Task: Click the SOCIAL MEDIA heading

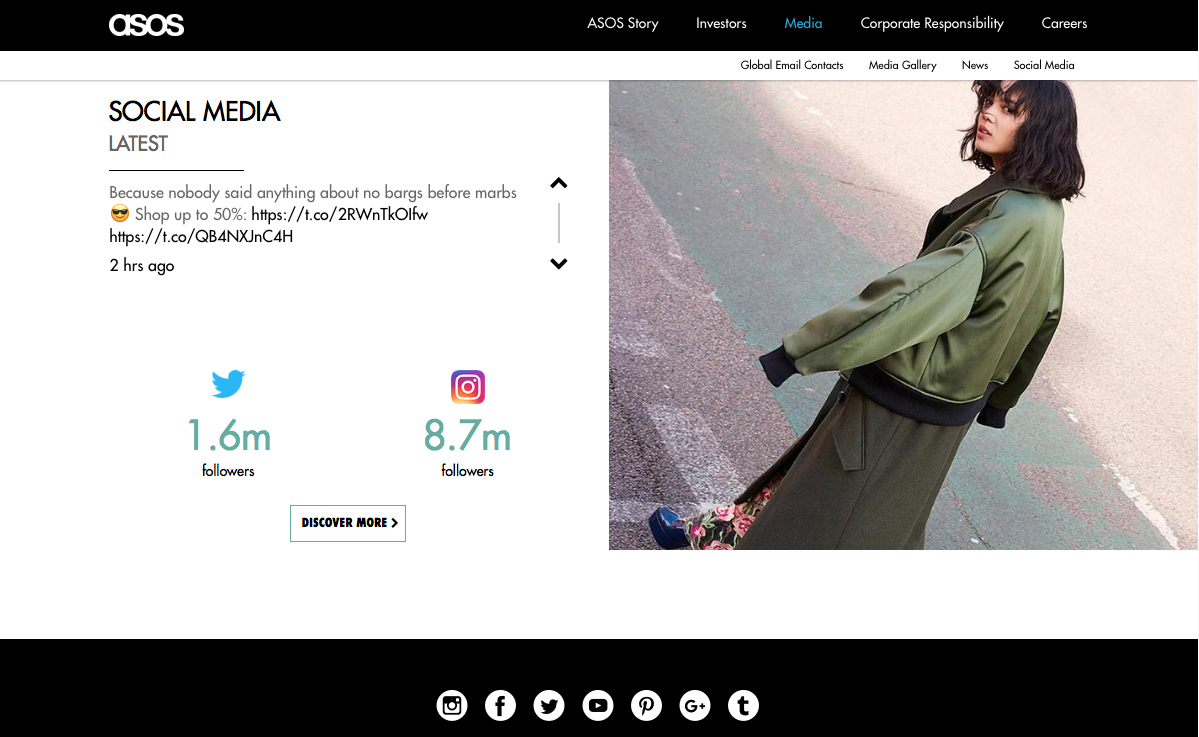Action: click(x=194, y=112)
